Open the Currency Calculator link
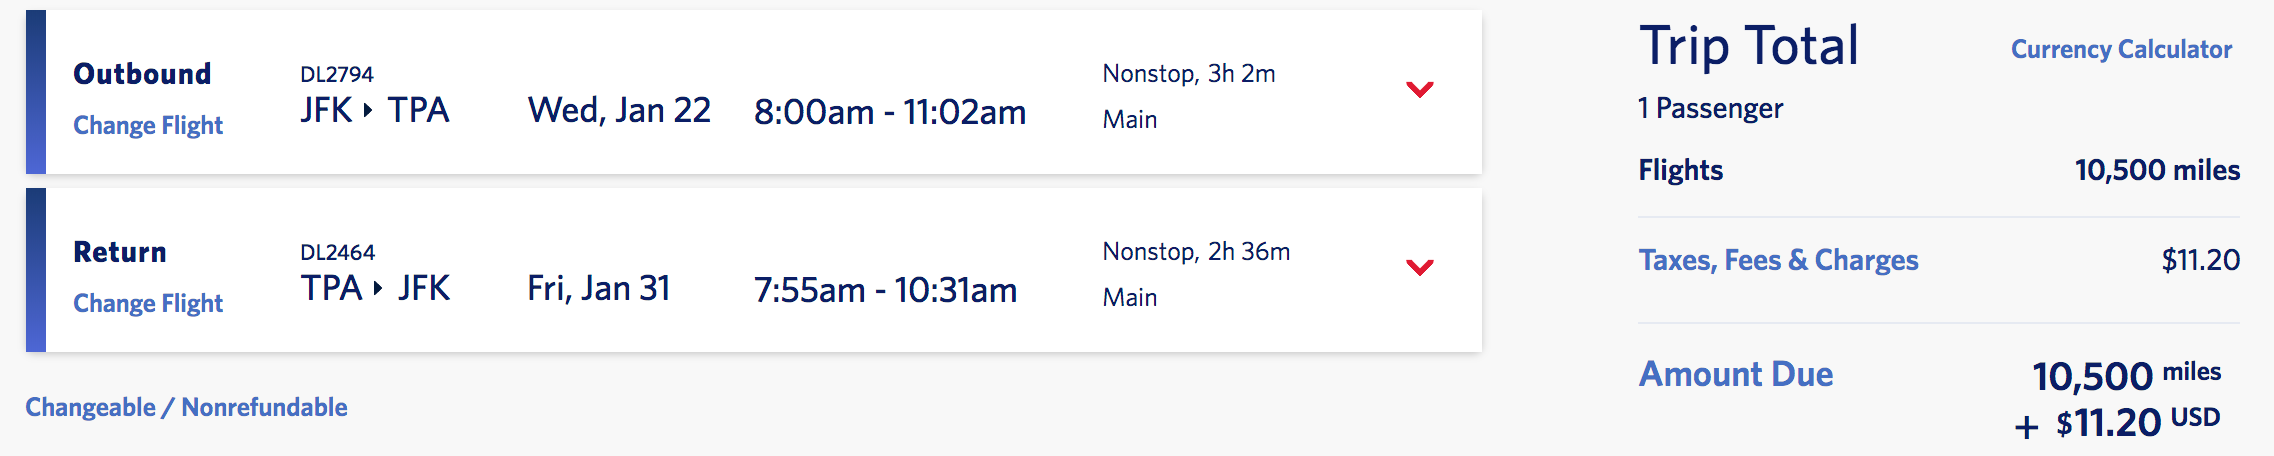2274x456 pixels. 2121,50
